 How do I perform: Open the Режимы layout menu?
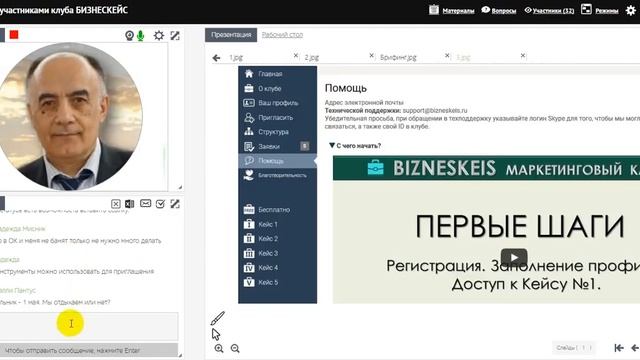pos(600,10)
